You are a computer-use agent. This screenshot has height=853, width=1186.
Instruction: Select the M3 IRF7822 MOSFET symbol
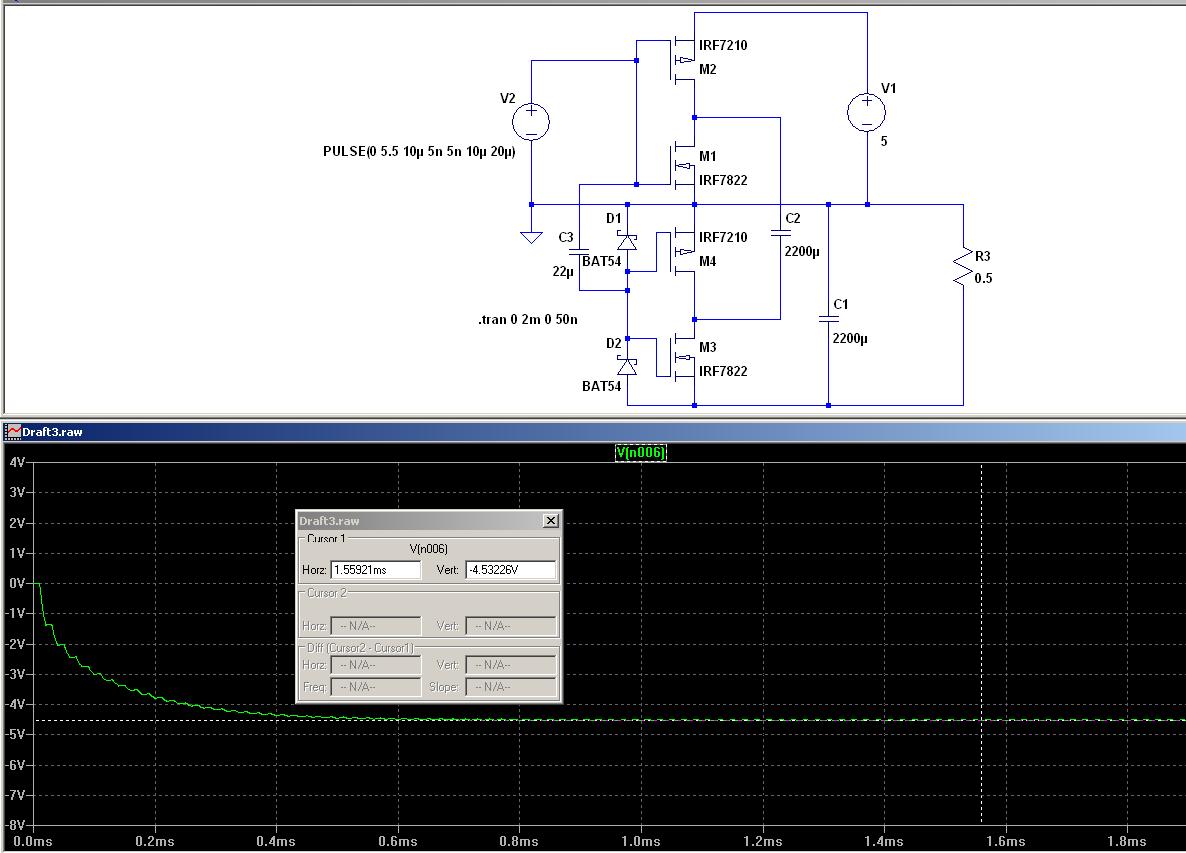681,359
